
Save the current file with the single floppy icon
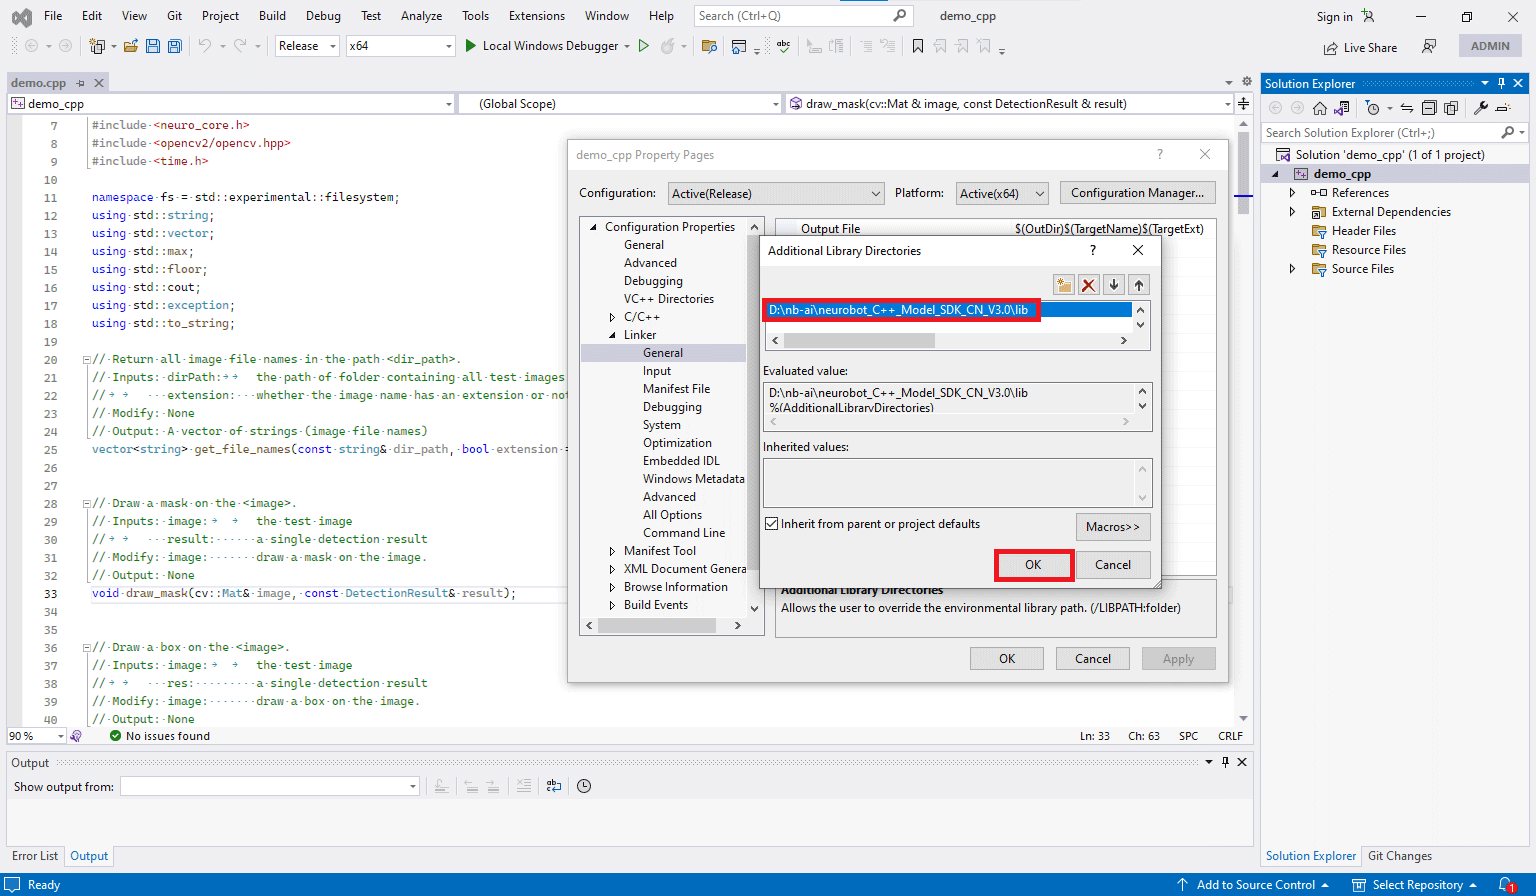tap(153, 46)
